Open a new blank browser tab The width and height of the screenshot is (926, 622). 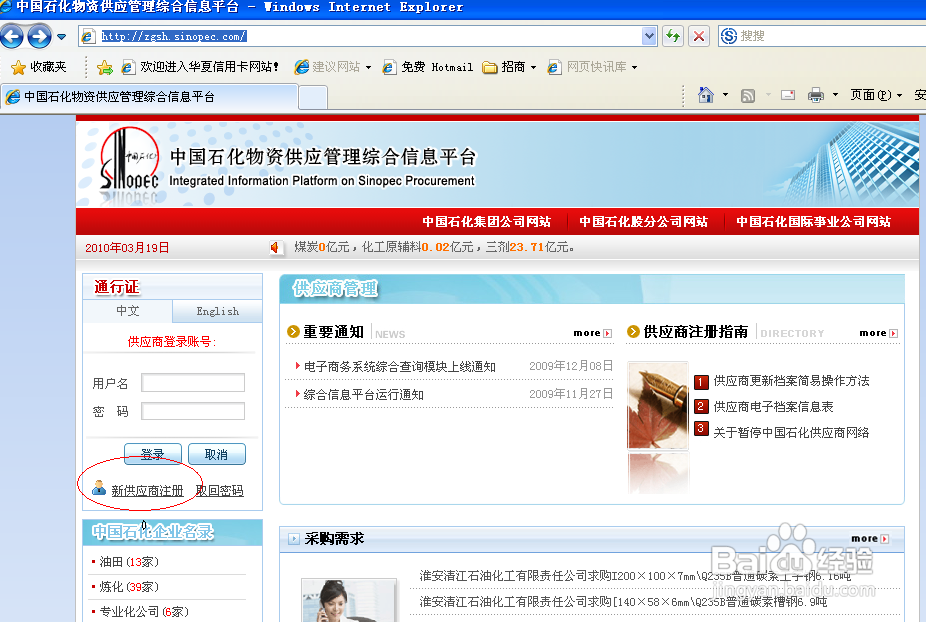(313, 98)
